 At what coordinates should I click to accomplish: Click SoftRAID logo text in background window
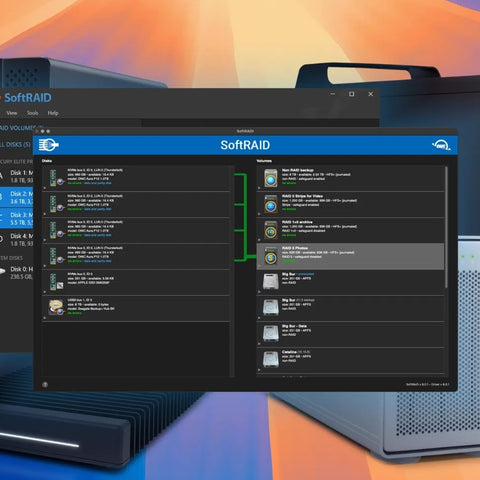click(28, 98)
